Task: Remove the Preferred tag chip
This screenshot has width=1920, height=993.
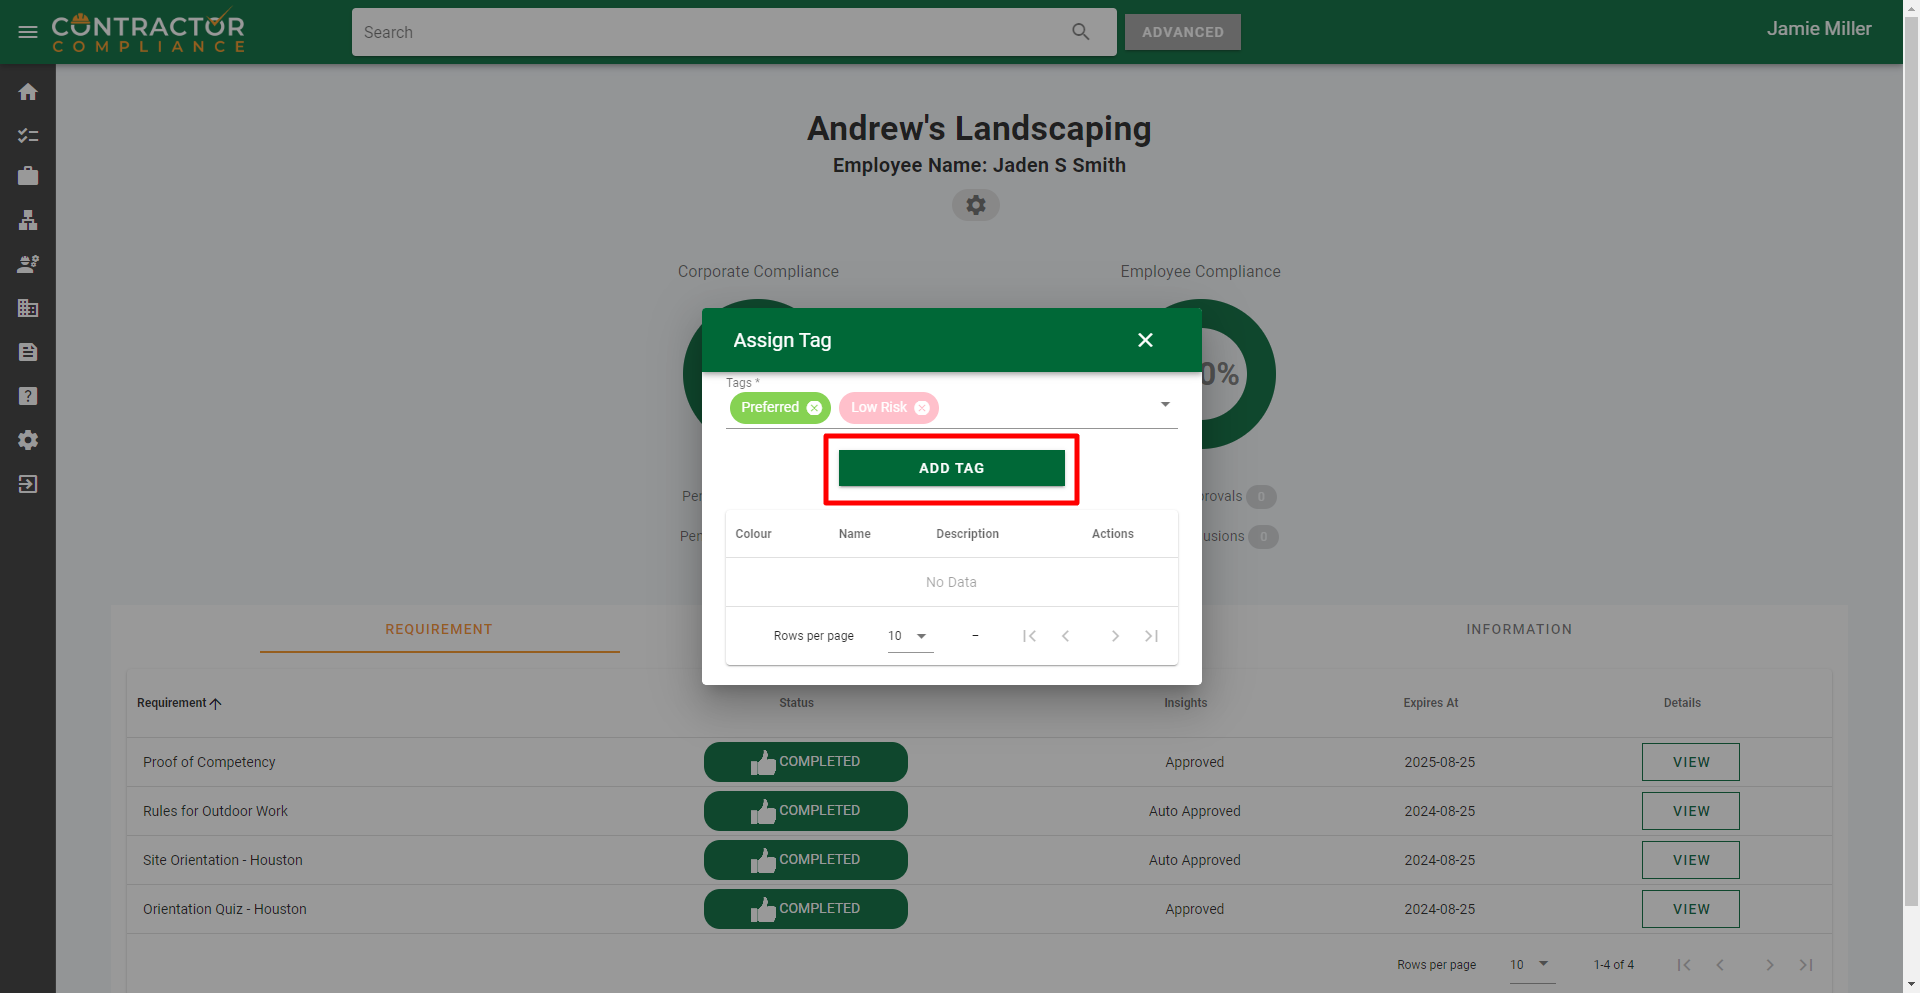Action: click(x=814, y=408)
